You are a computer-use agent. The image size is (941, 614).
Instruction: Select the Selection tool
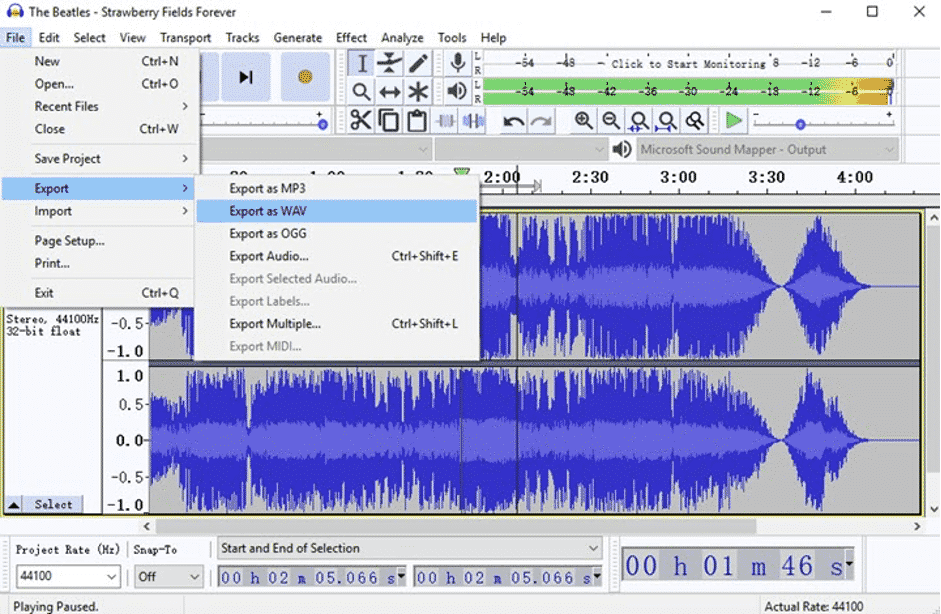[x=360, y=63]
